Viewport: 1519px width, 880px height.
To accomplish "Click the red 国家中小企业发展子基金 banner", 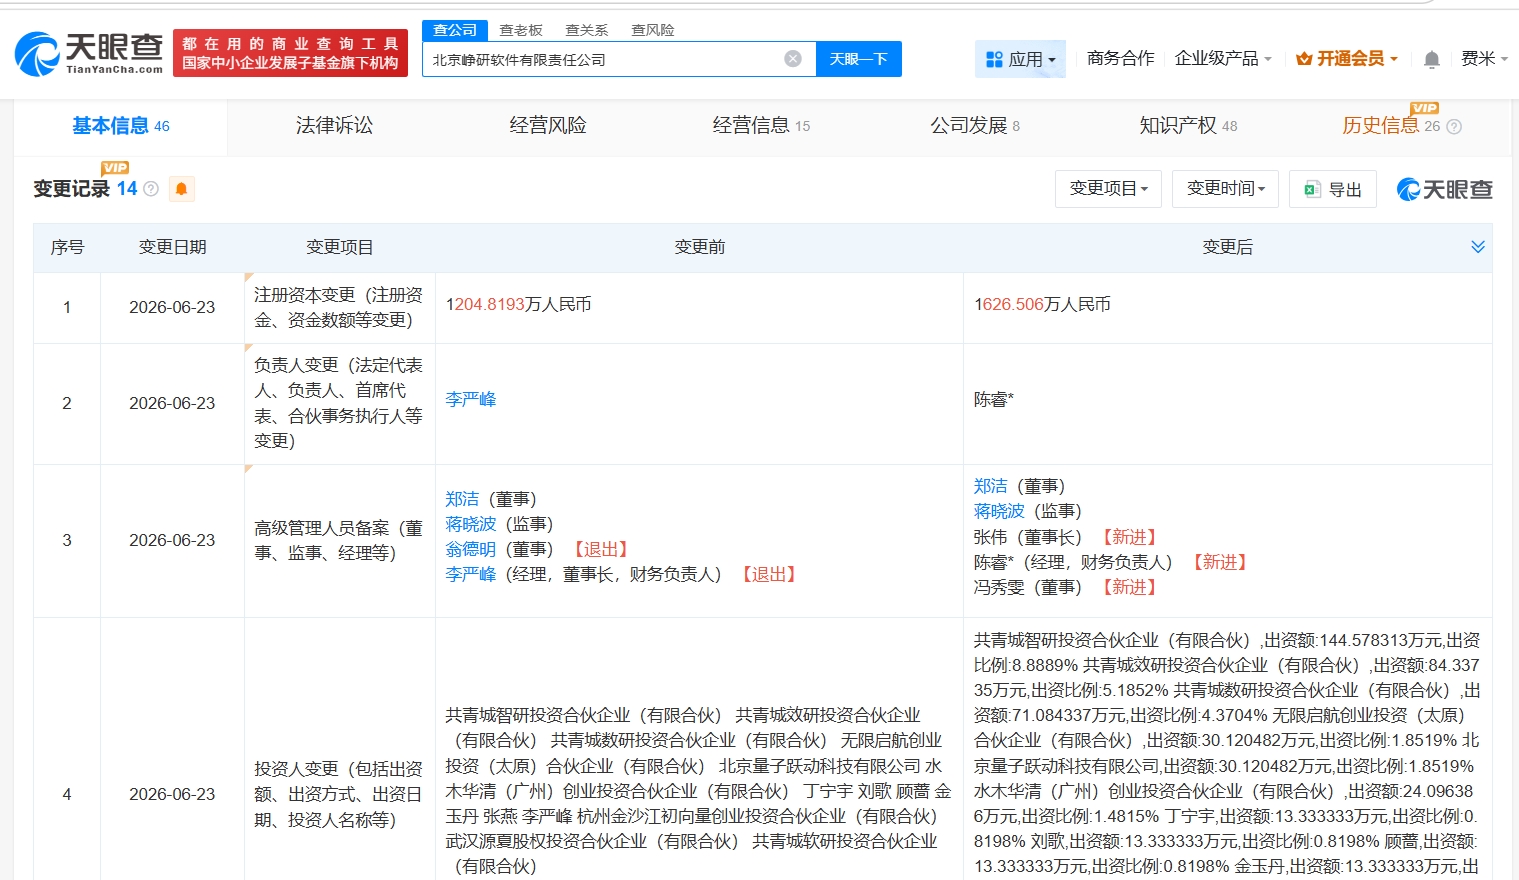I will [290, 53].
